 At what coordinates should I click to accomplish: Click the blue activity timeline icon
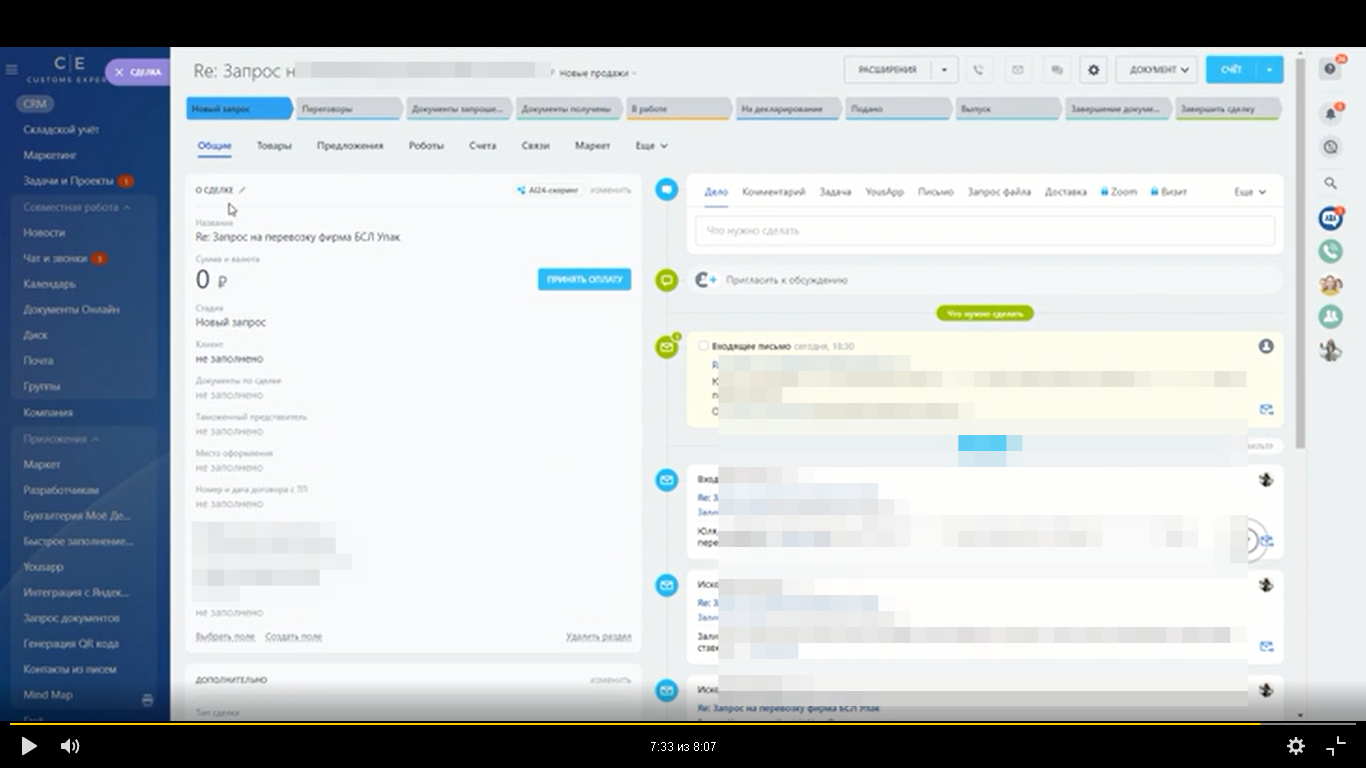(x=667, y=190)
